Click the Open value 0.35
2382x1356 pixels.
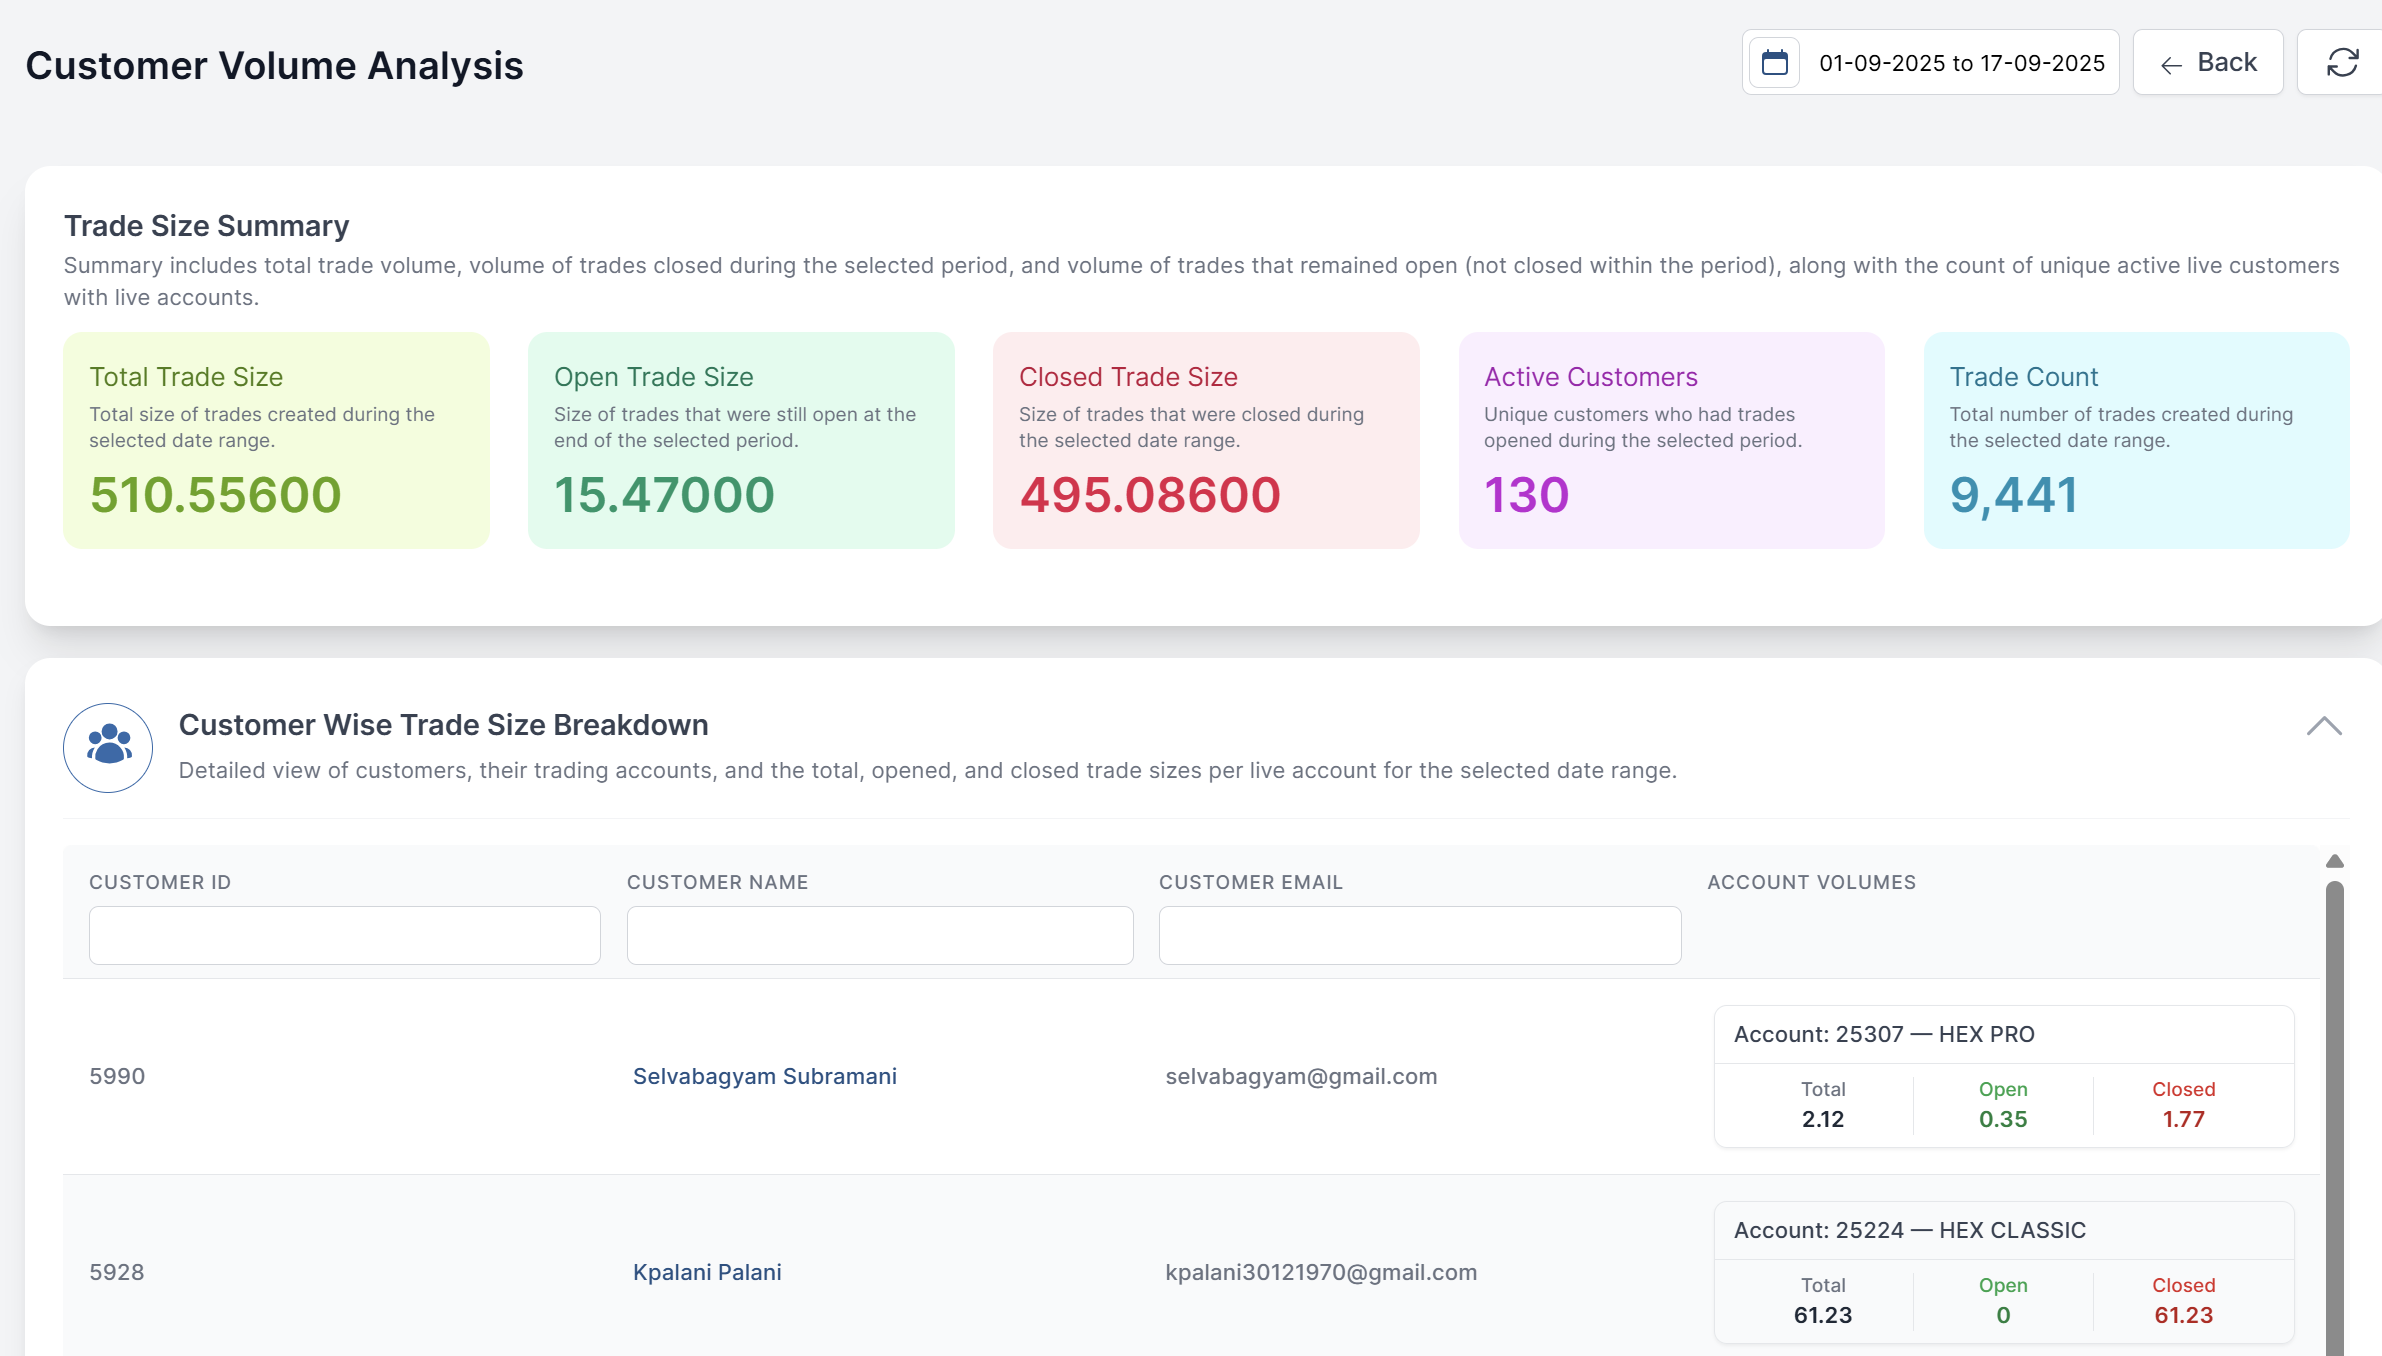point(2003,1119)
